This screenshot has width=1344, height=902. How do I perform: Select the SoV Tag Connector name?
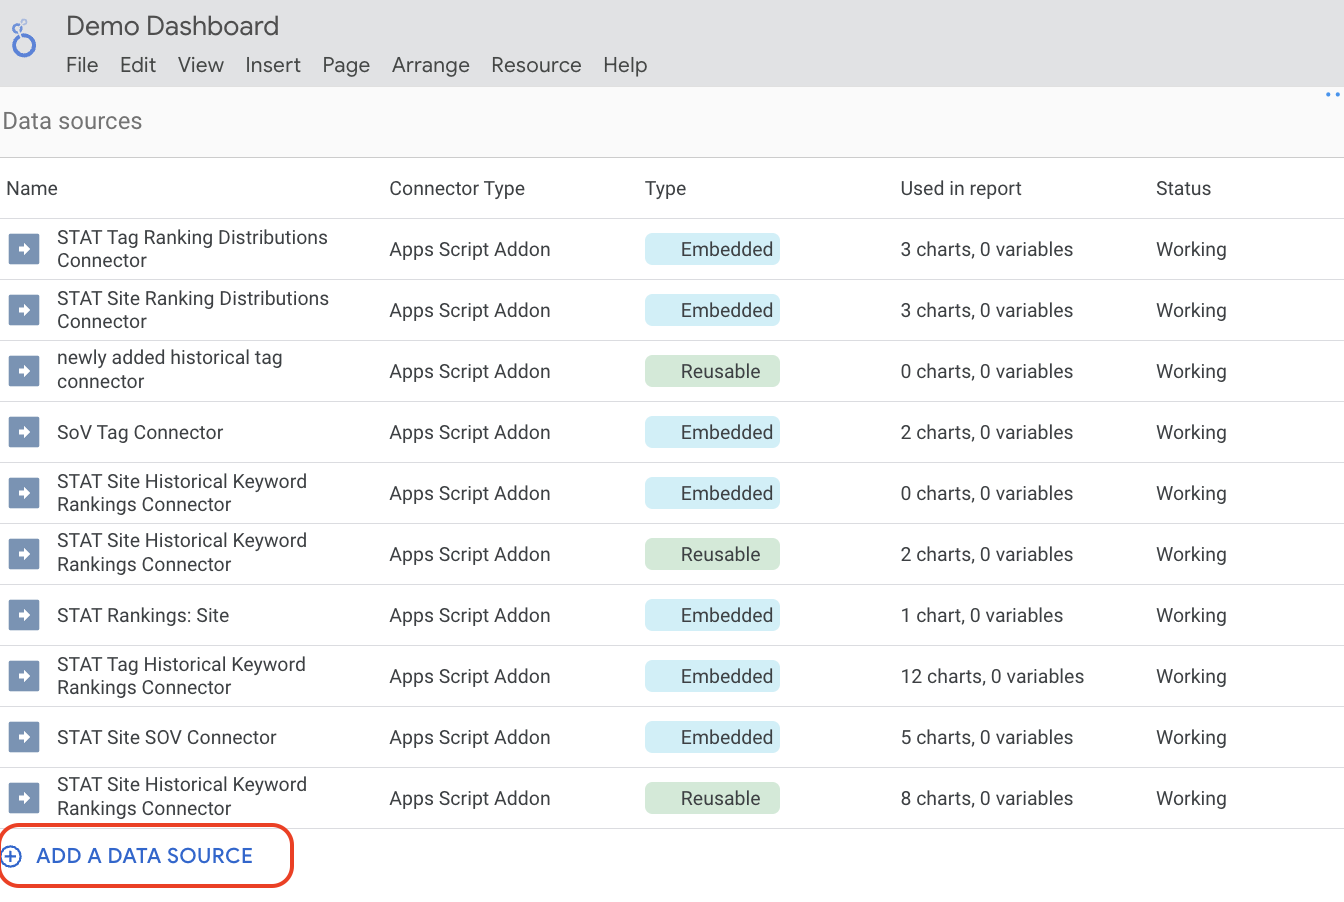tap(140, 432)
